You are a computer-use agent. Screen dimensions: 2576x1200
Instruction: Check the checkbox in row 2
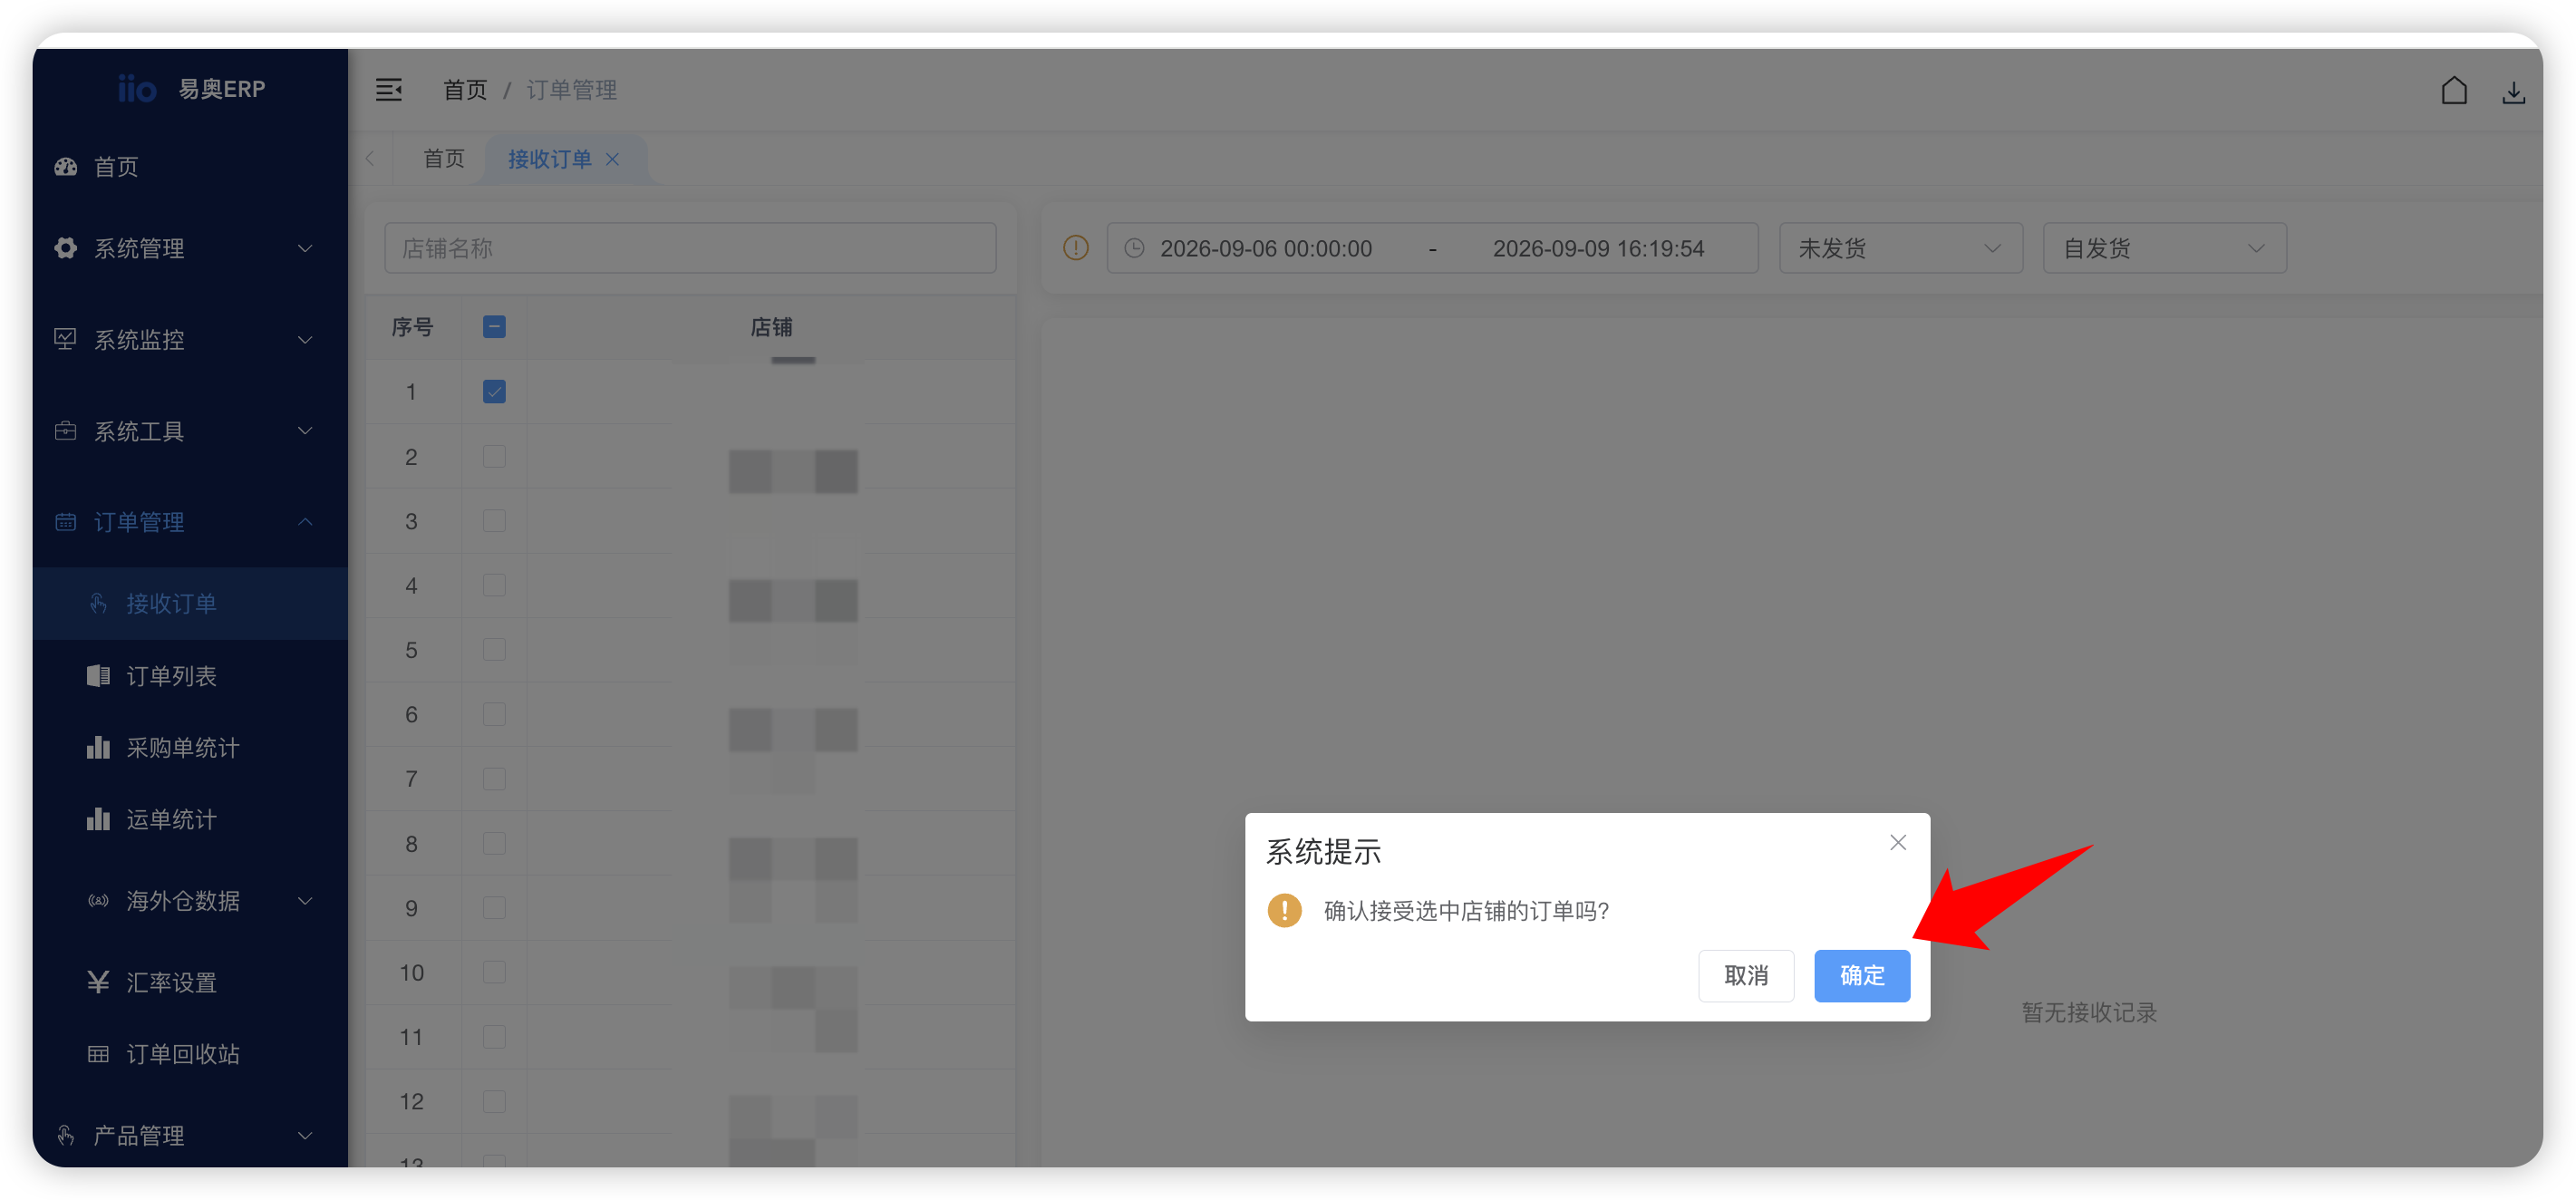pyautogui.click(x=494, y=456)
